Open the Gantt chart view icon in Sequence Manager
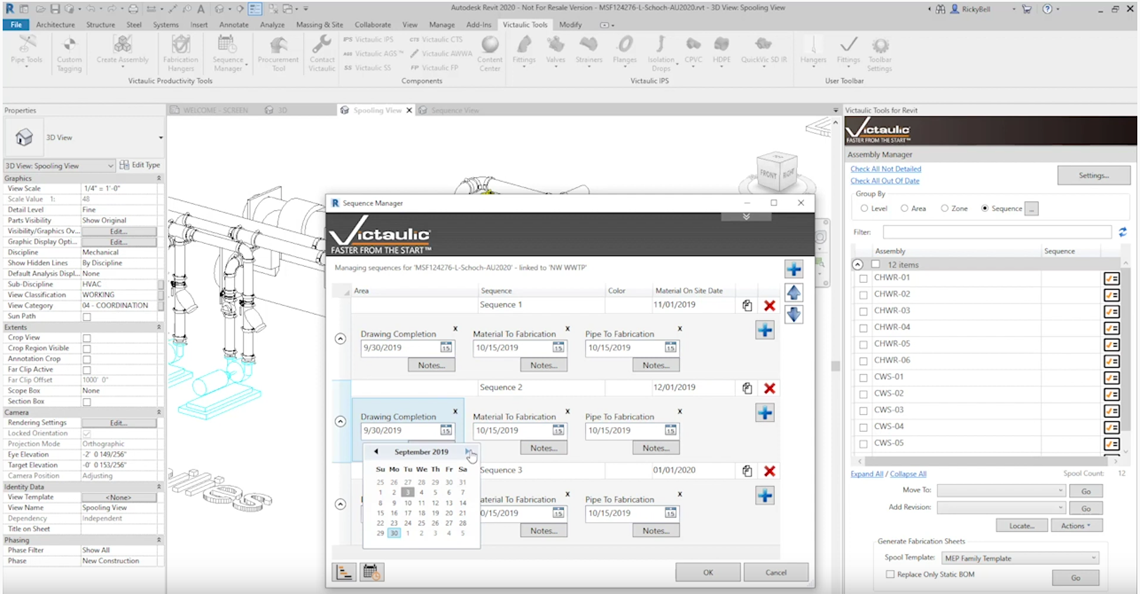 pos(345,572)
